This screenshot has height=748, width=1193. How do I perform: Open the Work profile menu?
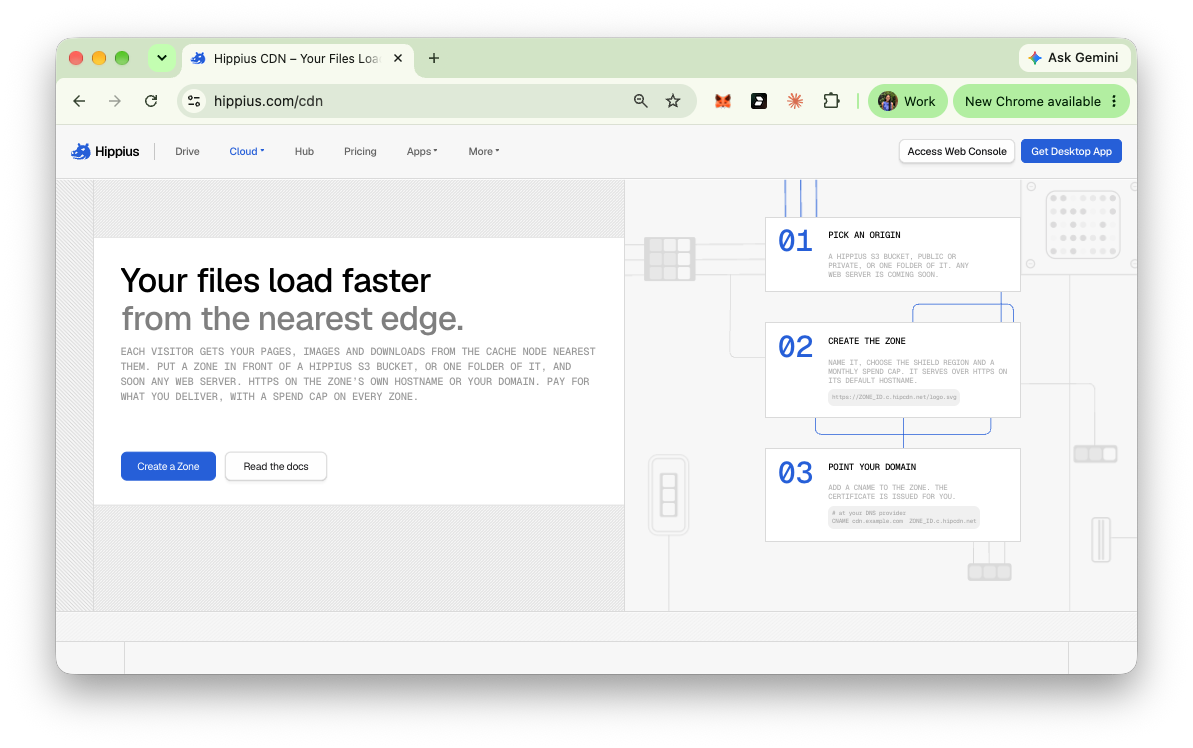908,101
